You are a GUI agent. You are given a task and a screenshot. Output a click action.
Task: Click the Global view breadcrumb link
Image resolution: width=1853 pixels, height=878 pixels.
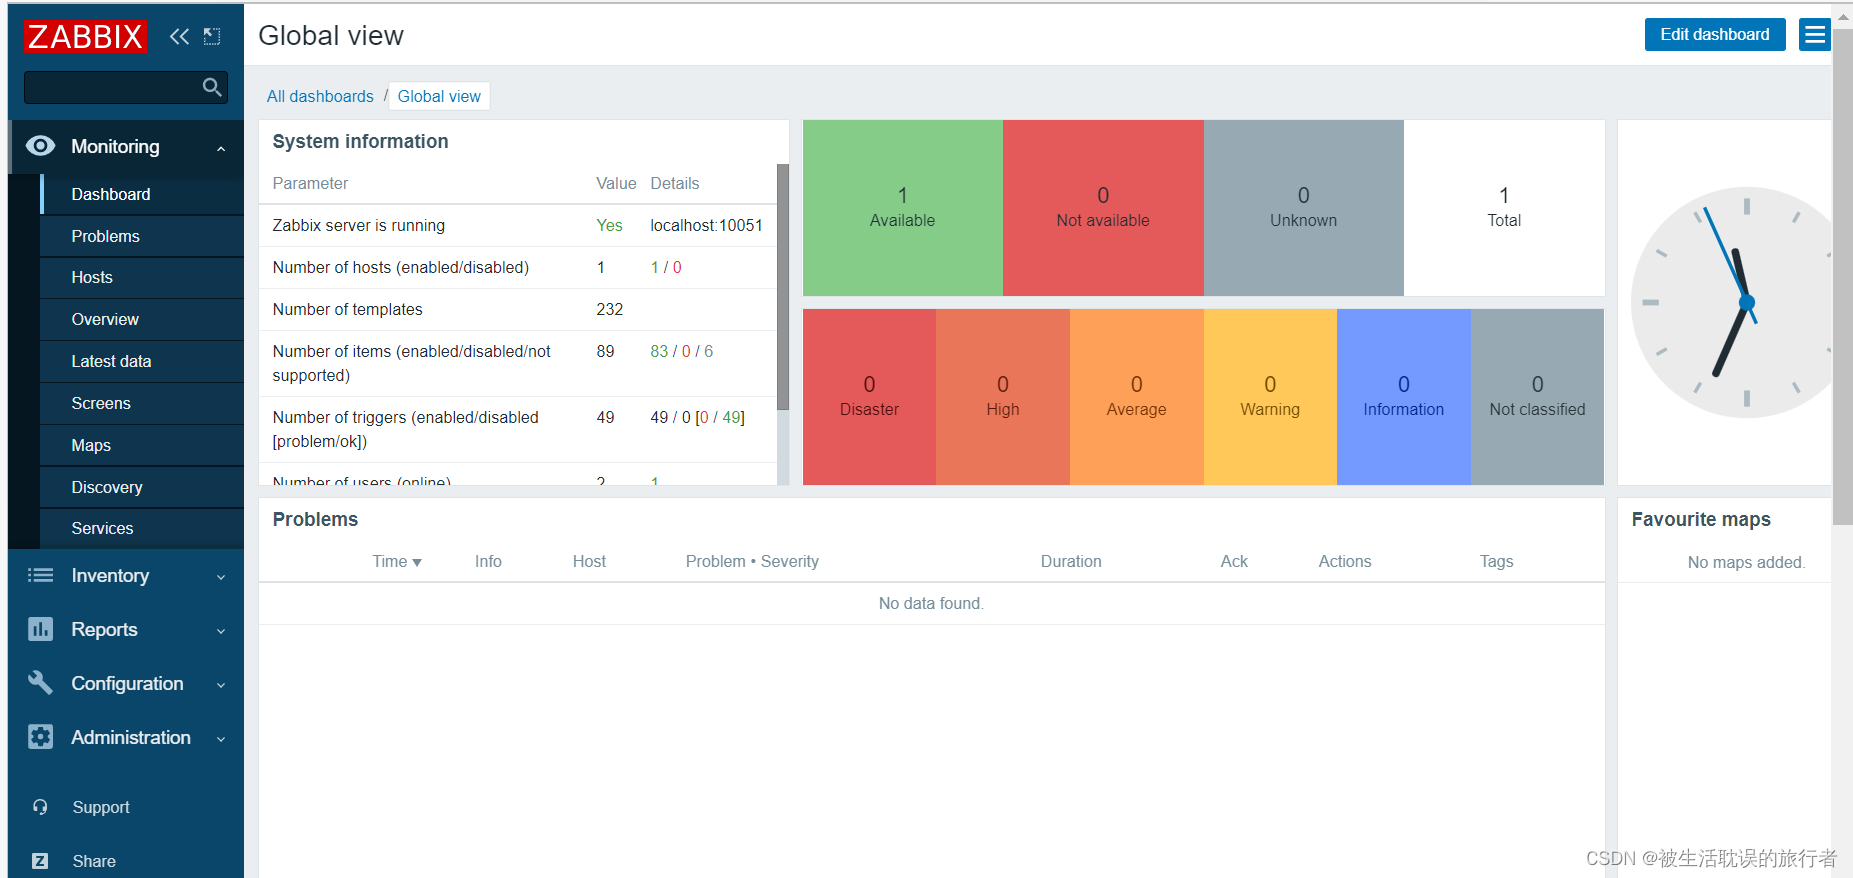click(439, 96)
